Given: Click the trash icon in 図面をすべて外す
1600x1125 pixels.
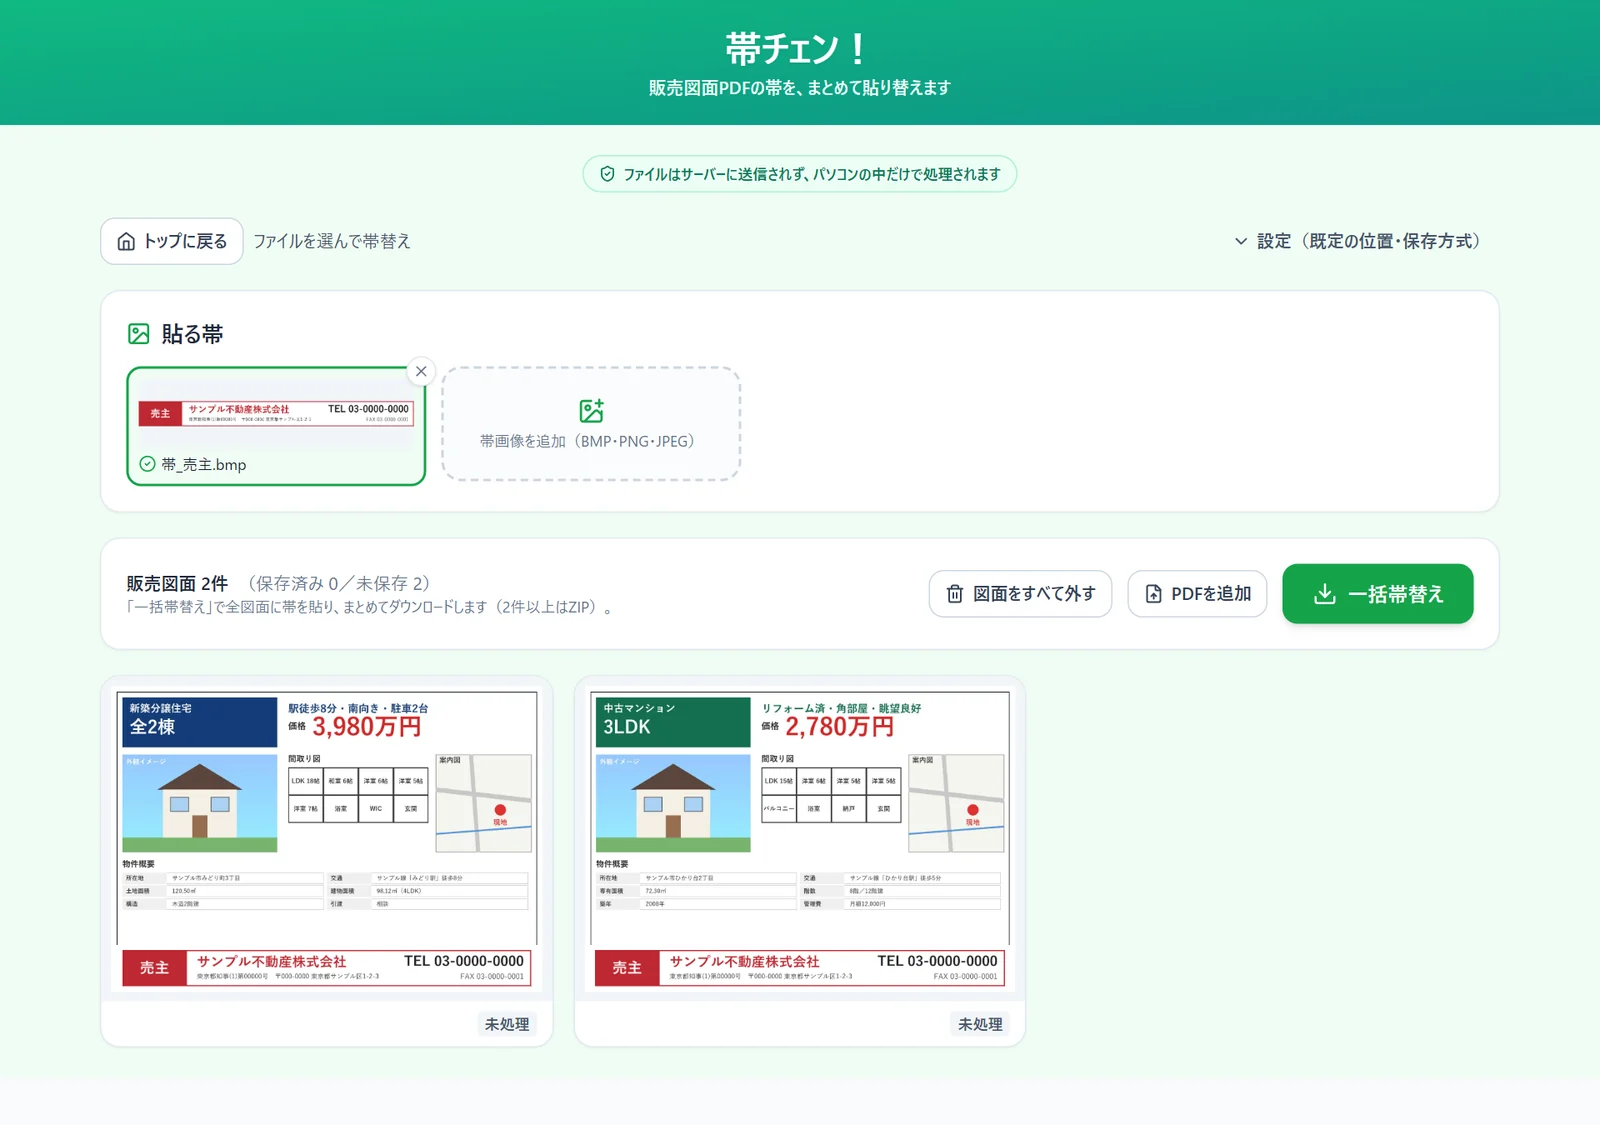Looking at the screenshot, I should click(x=955, y=594).
